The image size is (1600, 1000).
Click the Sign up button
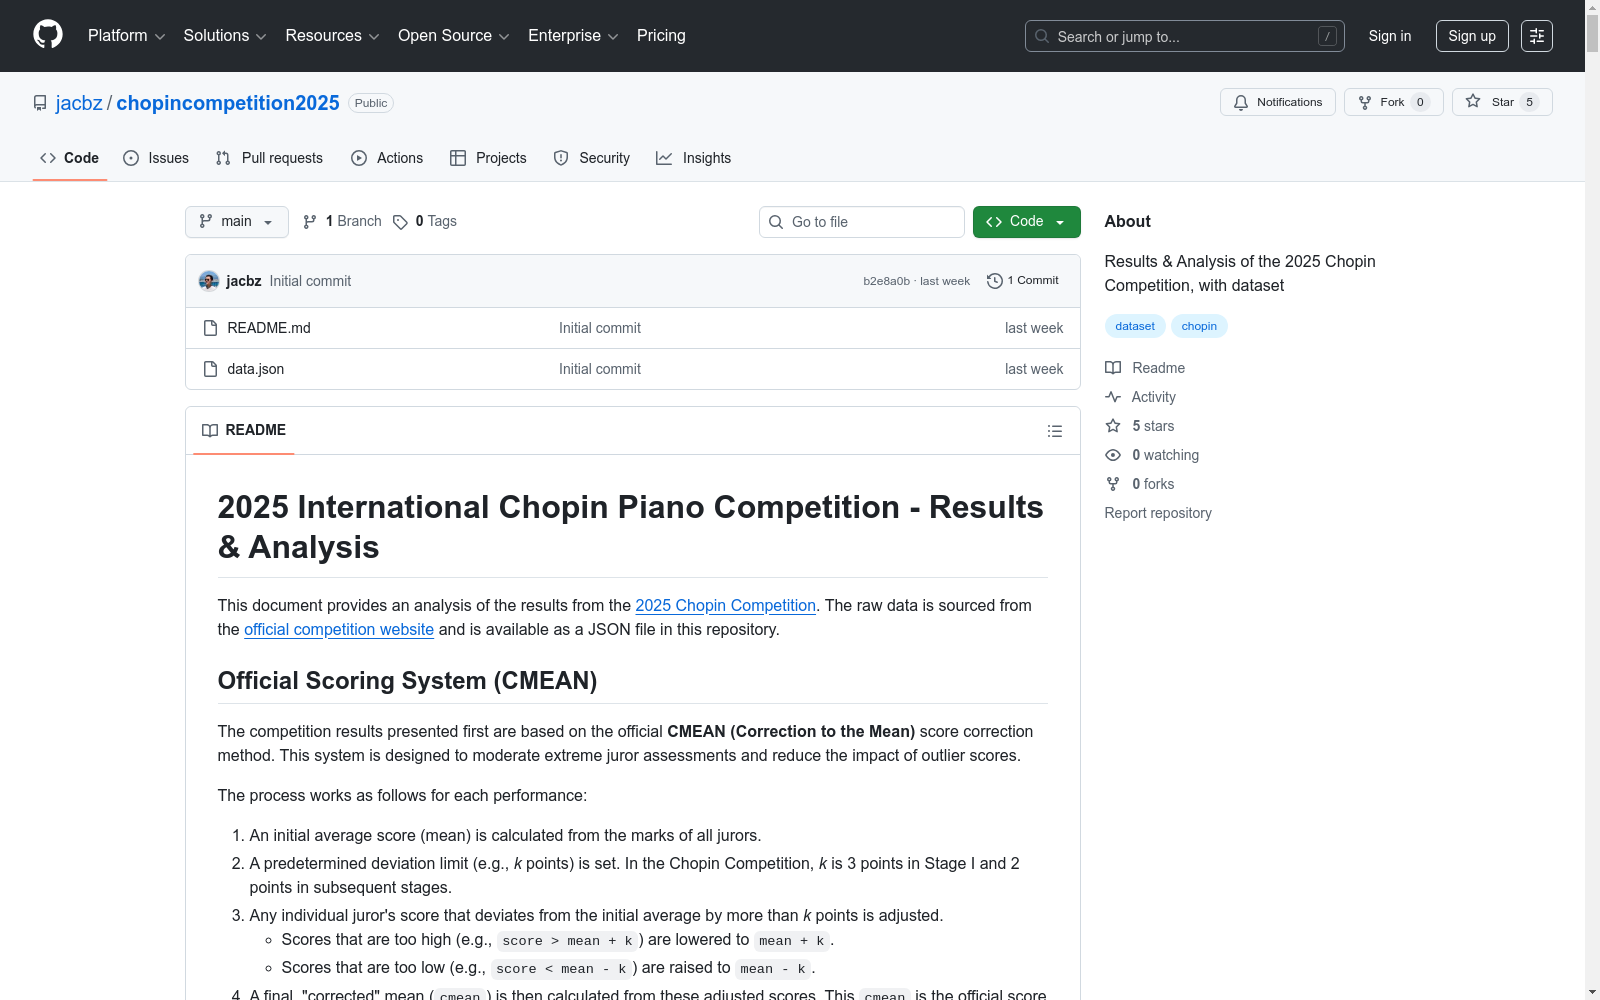[1472, 36]
